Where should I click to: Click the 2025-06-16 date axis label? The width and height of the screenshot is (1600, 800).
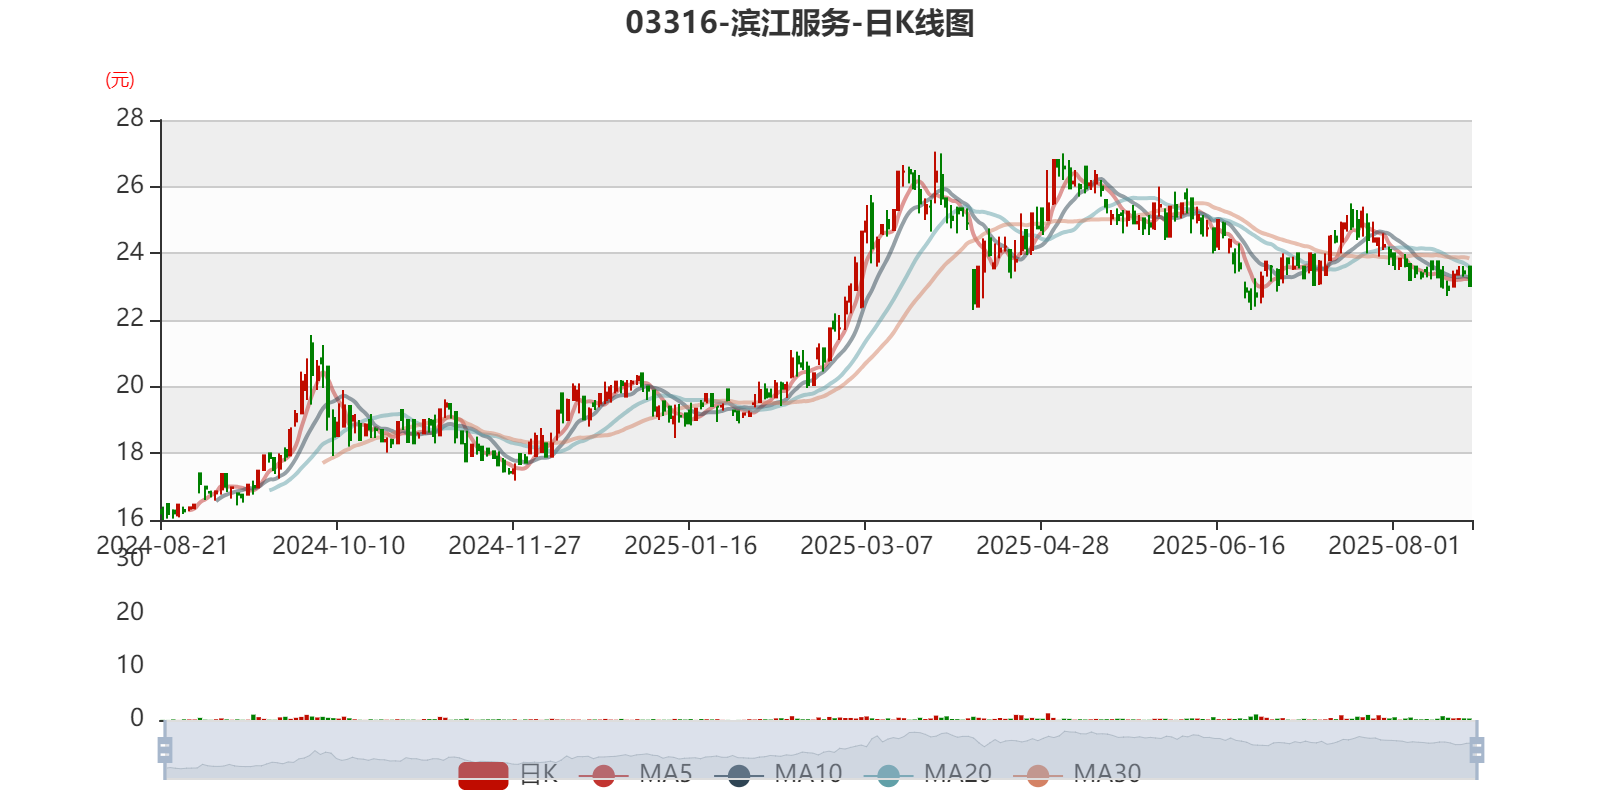click(x=1218, y=546)
